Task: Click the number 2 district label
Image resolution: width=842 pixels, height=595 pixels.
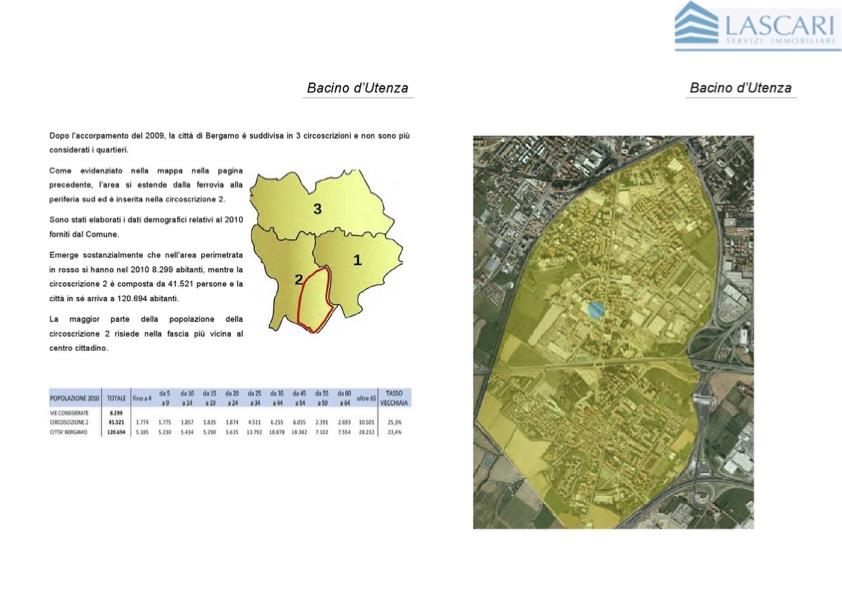Action: point(298,280)
